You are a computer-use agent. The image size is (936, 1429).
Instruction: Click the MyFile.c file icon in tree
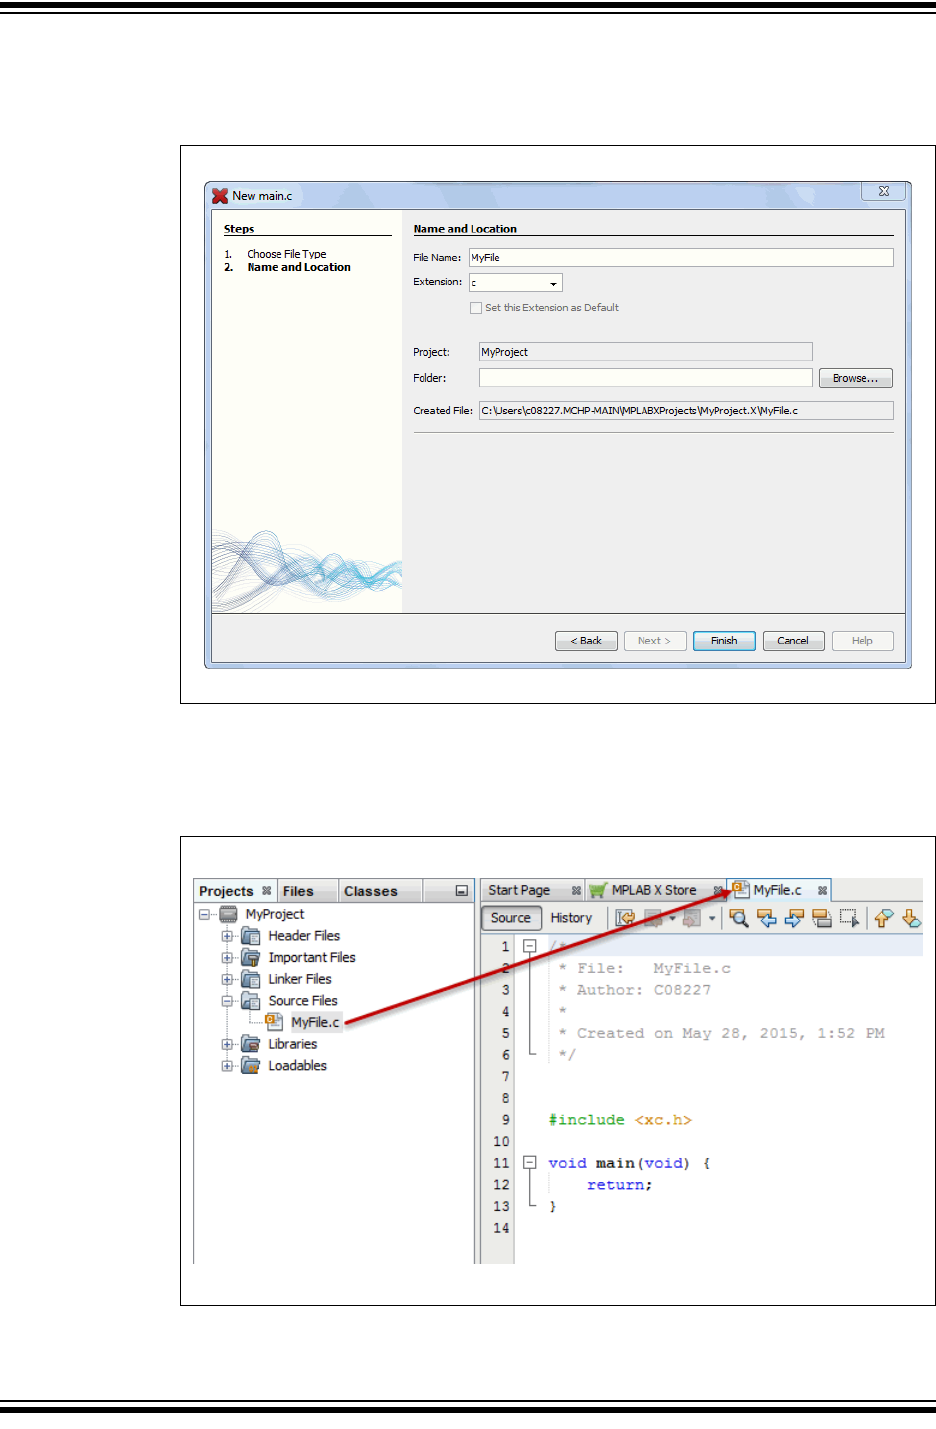coord(274,1022)
